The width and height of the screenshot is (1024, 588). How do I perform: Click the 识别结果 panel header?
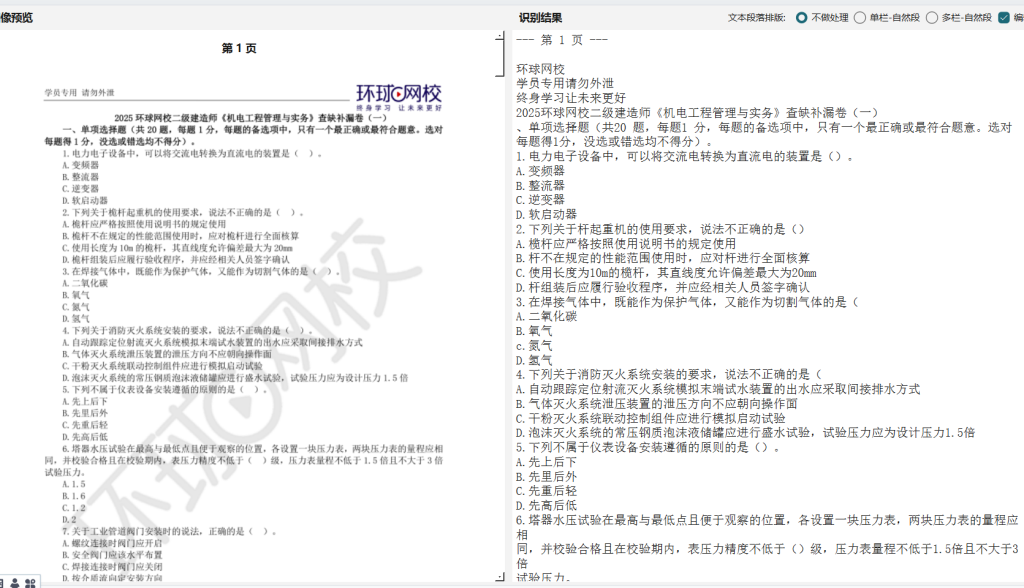pyautogui.click(x=540, y=18)
